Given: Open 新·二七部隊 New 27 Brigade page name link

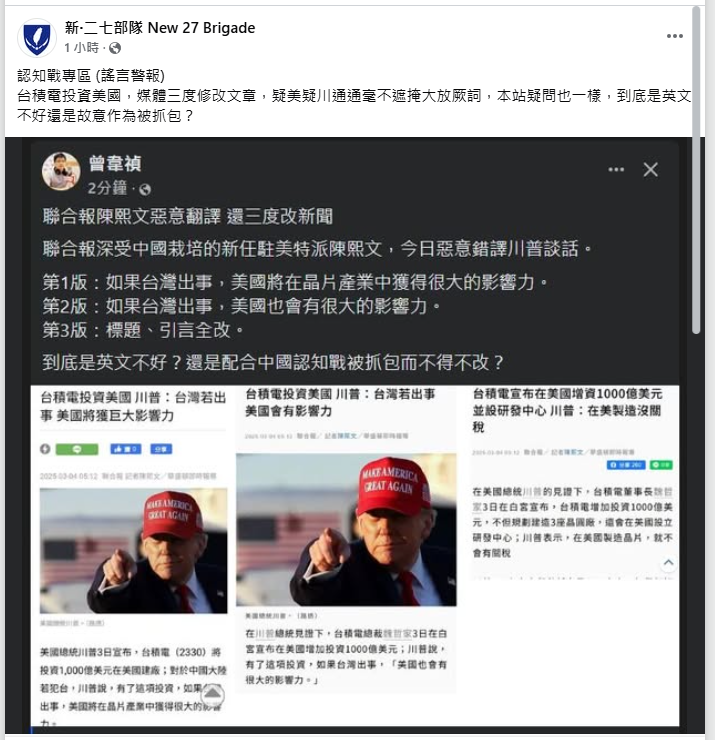Looking at the screenshot, I should click(x=160, y=28).
